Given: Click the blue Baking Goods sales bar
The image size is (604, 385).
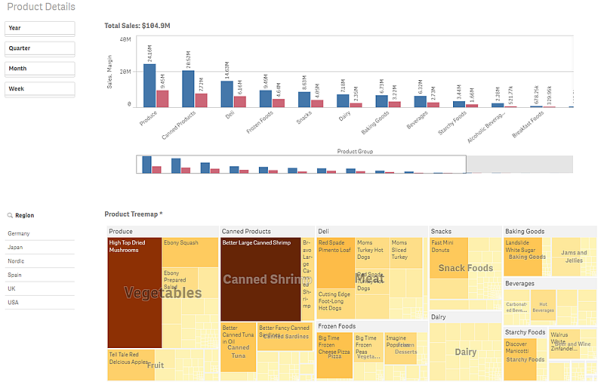Looking at the screenshot, I should coord(381,101).
